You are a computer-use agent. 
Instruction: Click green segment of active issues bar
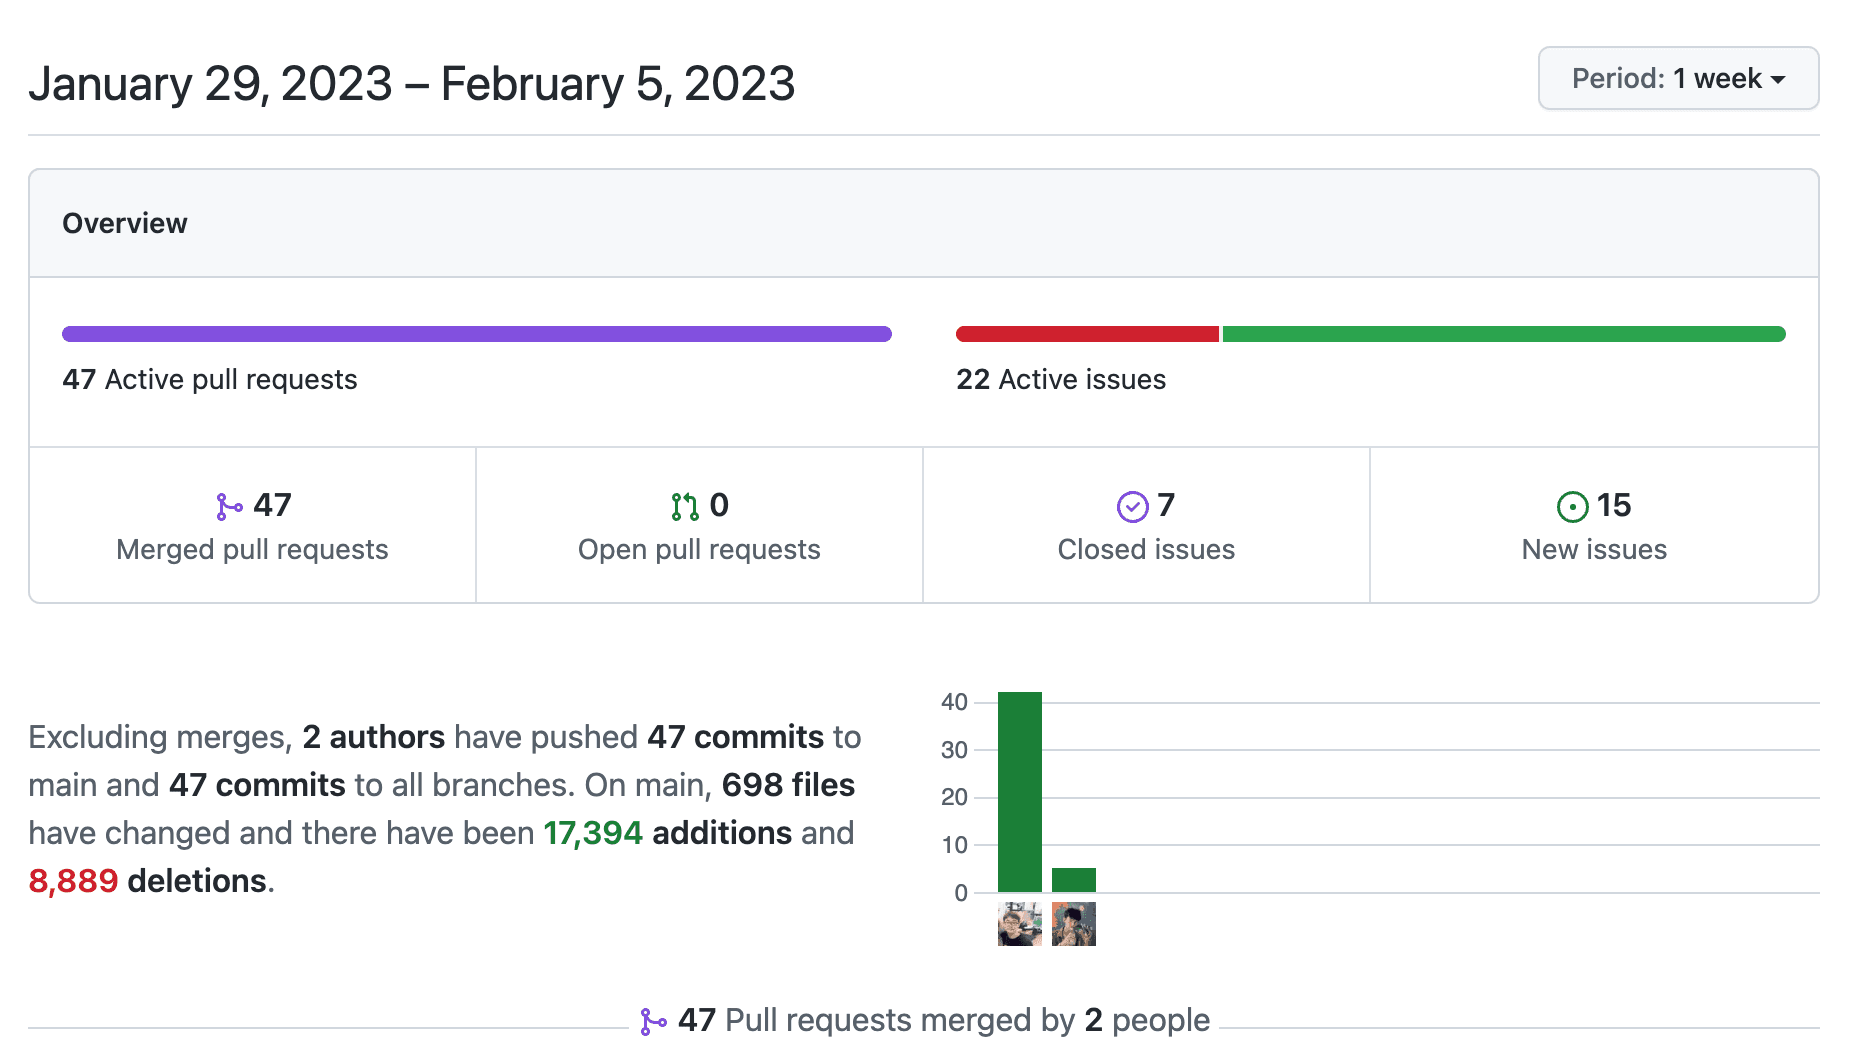pos(1503,334)
